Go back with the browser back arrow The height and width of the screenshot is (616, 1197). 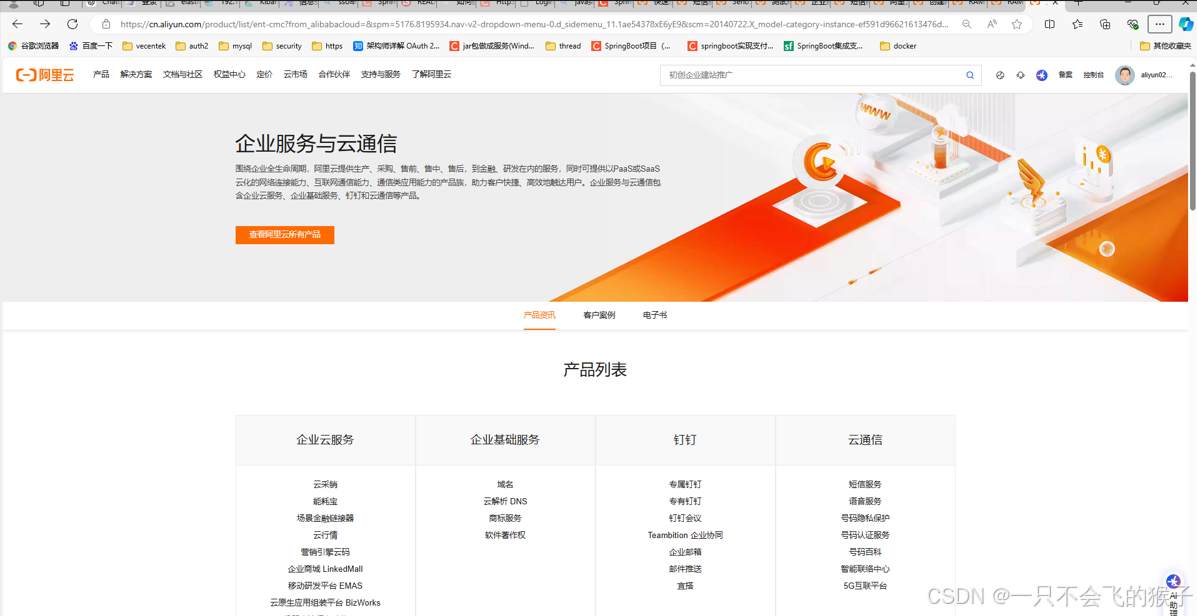click(x=18, y=24)
